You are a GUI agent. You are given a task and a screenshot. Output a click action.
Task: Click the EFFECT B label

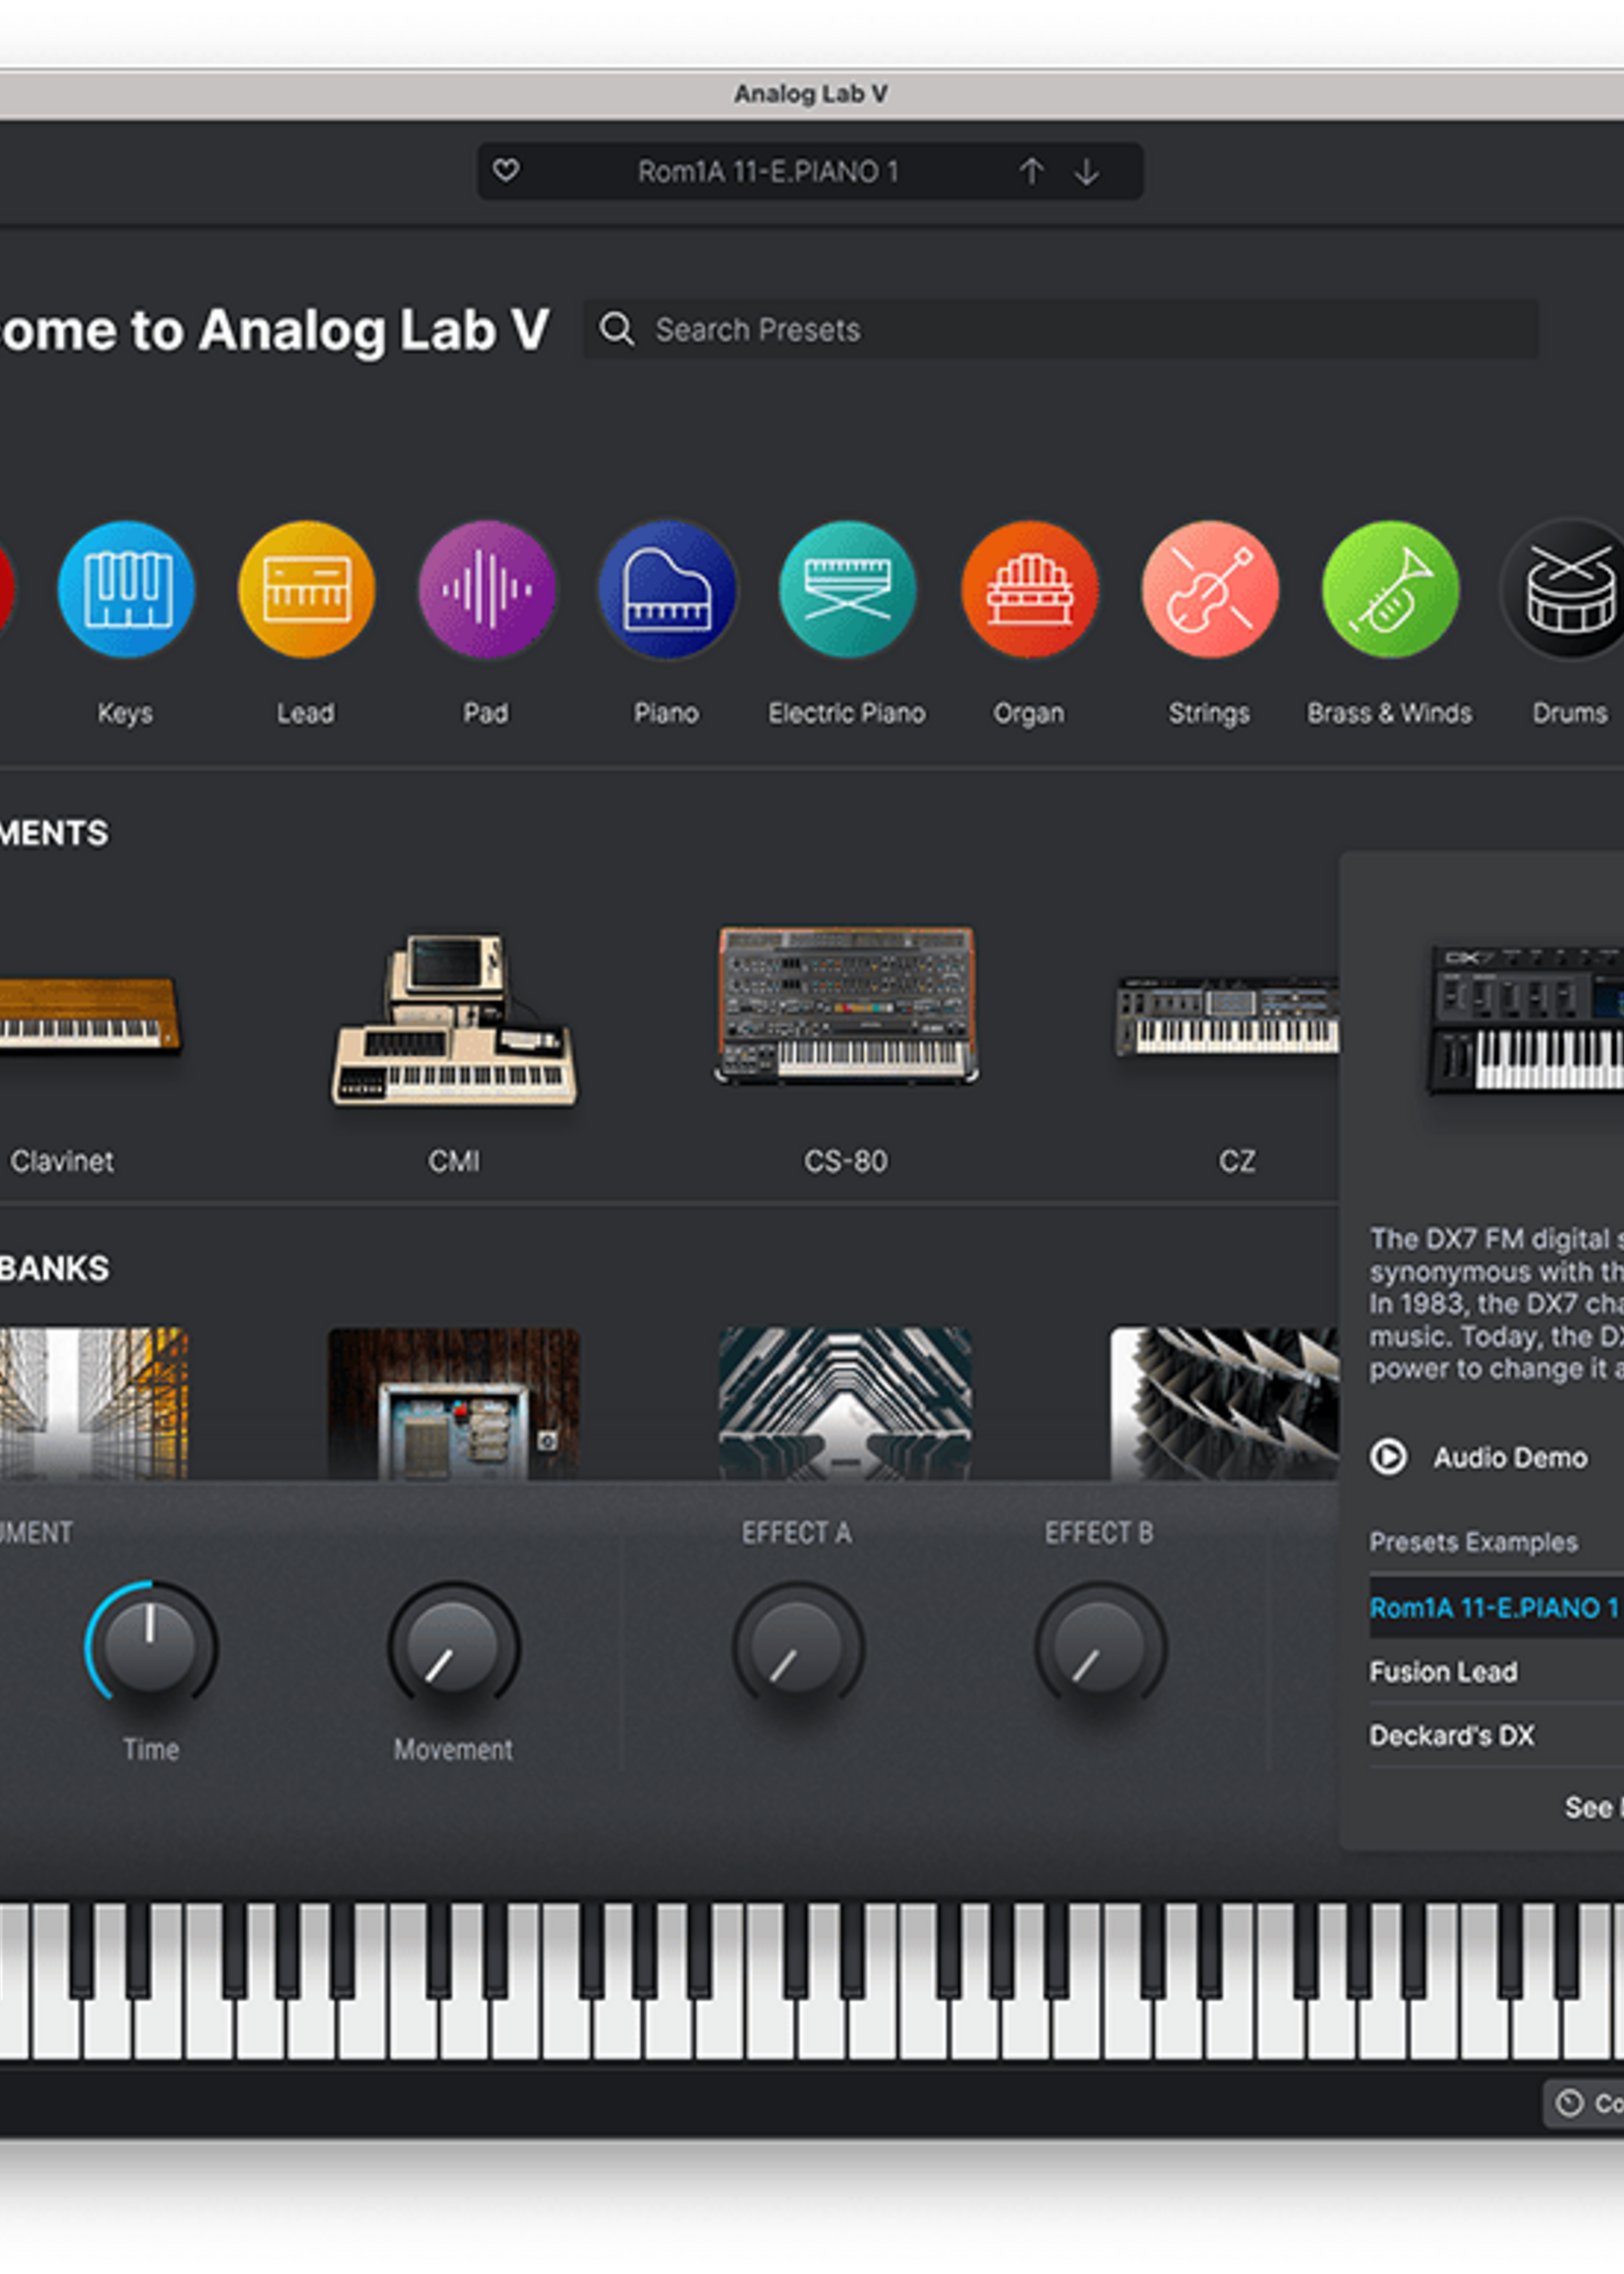(1099, 1533)
